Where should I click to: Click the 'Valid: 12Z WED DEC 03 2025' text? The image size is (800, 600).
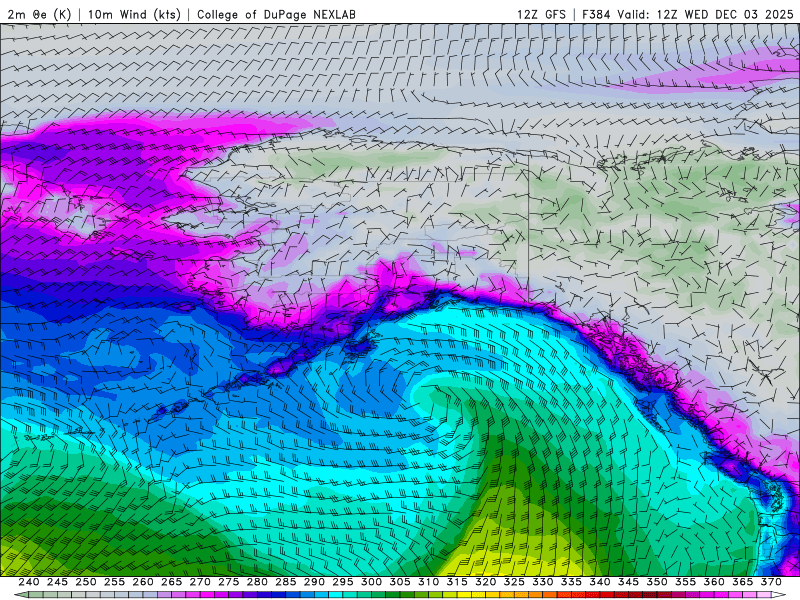pyautogui.click(x=705, y=14)
